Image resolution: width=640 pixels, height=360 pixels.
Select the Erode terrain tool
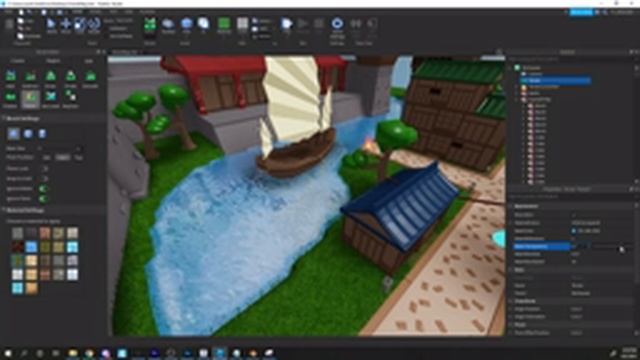[x=71, y=78]
